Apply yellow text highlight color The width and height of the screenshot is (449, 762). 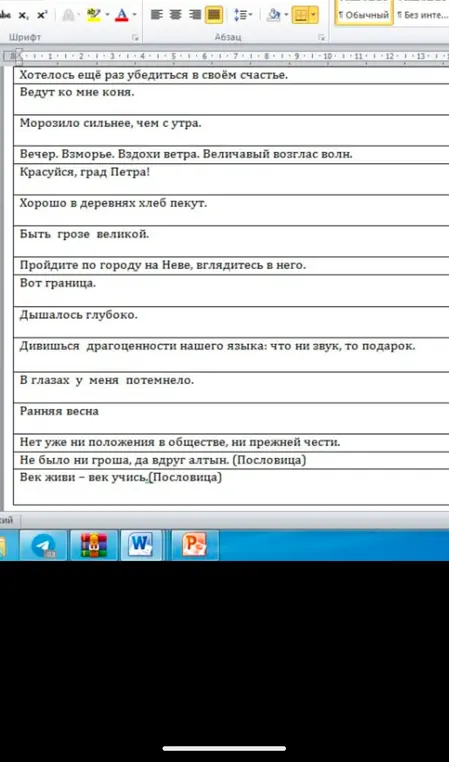93,15
